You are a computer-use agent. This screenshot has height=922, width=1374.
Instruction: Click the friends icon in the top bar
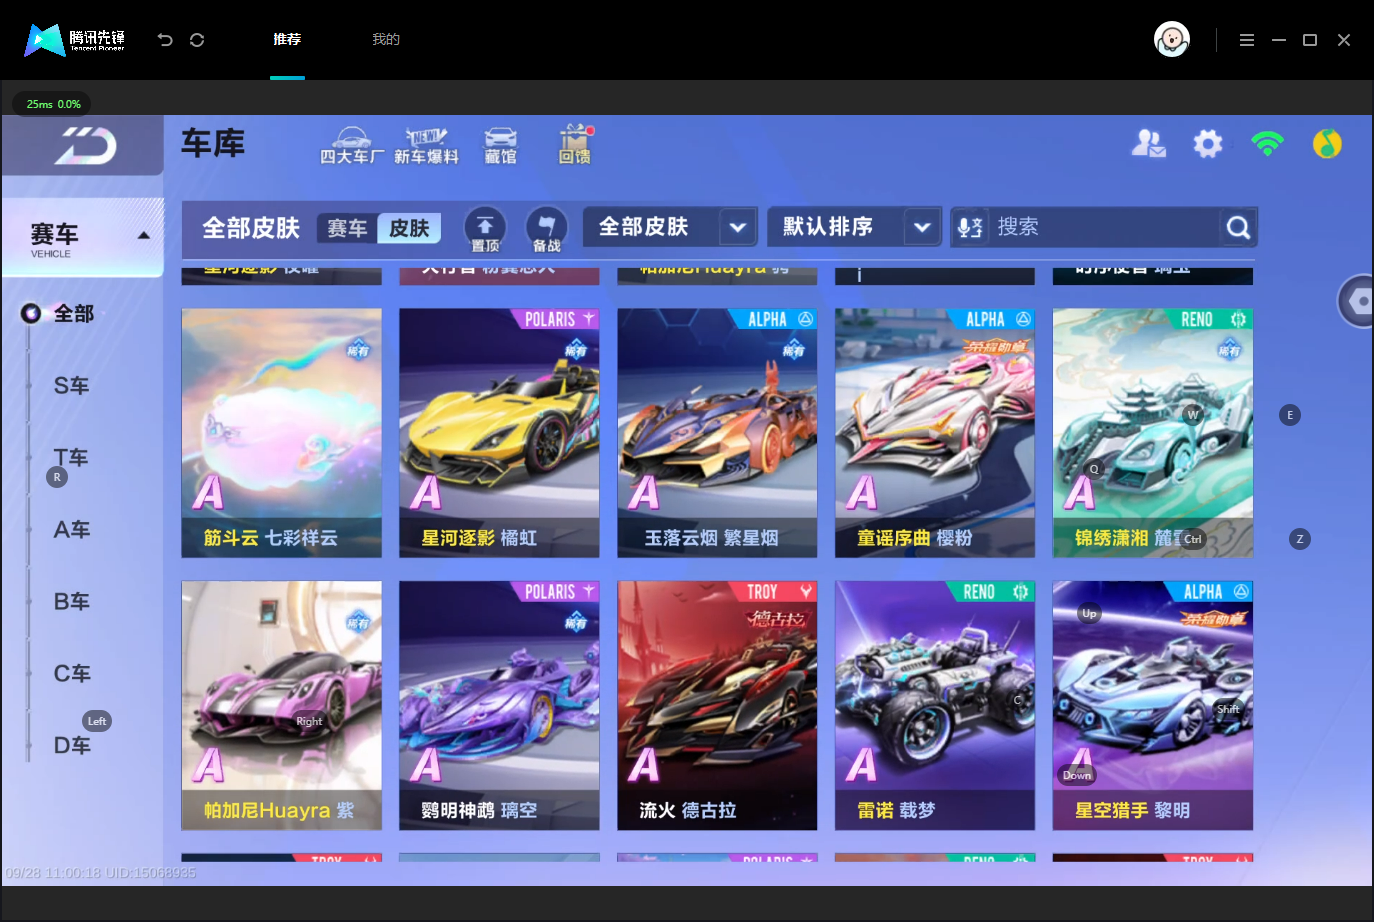1148,144
